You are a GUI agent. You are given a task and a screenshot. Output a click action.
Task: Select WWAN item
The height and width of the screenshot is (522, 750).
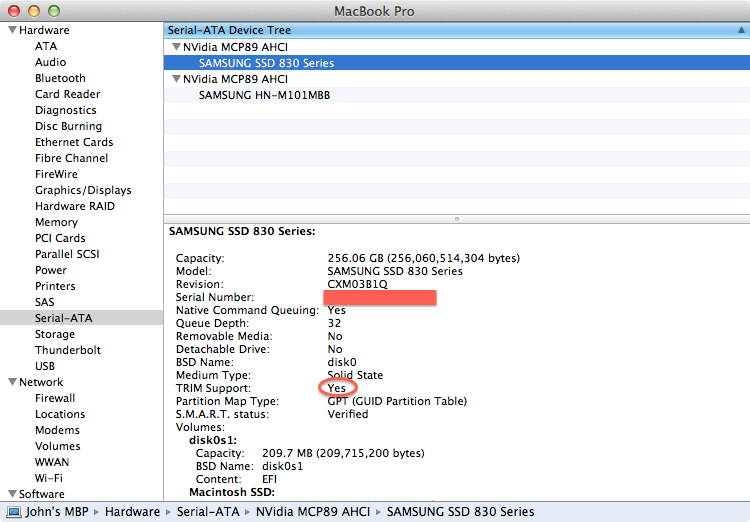tap(52, 462)
